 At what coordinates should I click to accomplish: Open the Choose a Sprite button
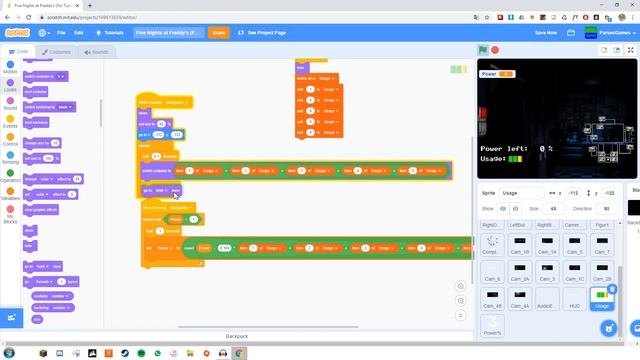pyautogui.click(x=609, y=328)
